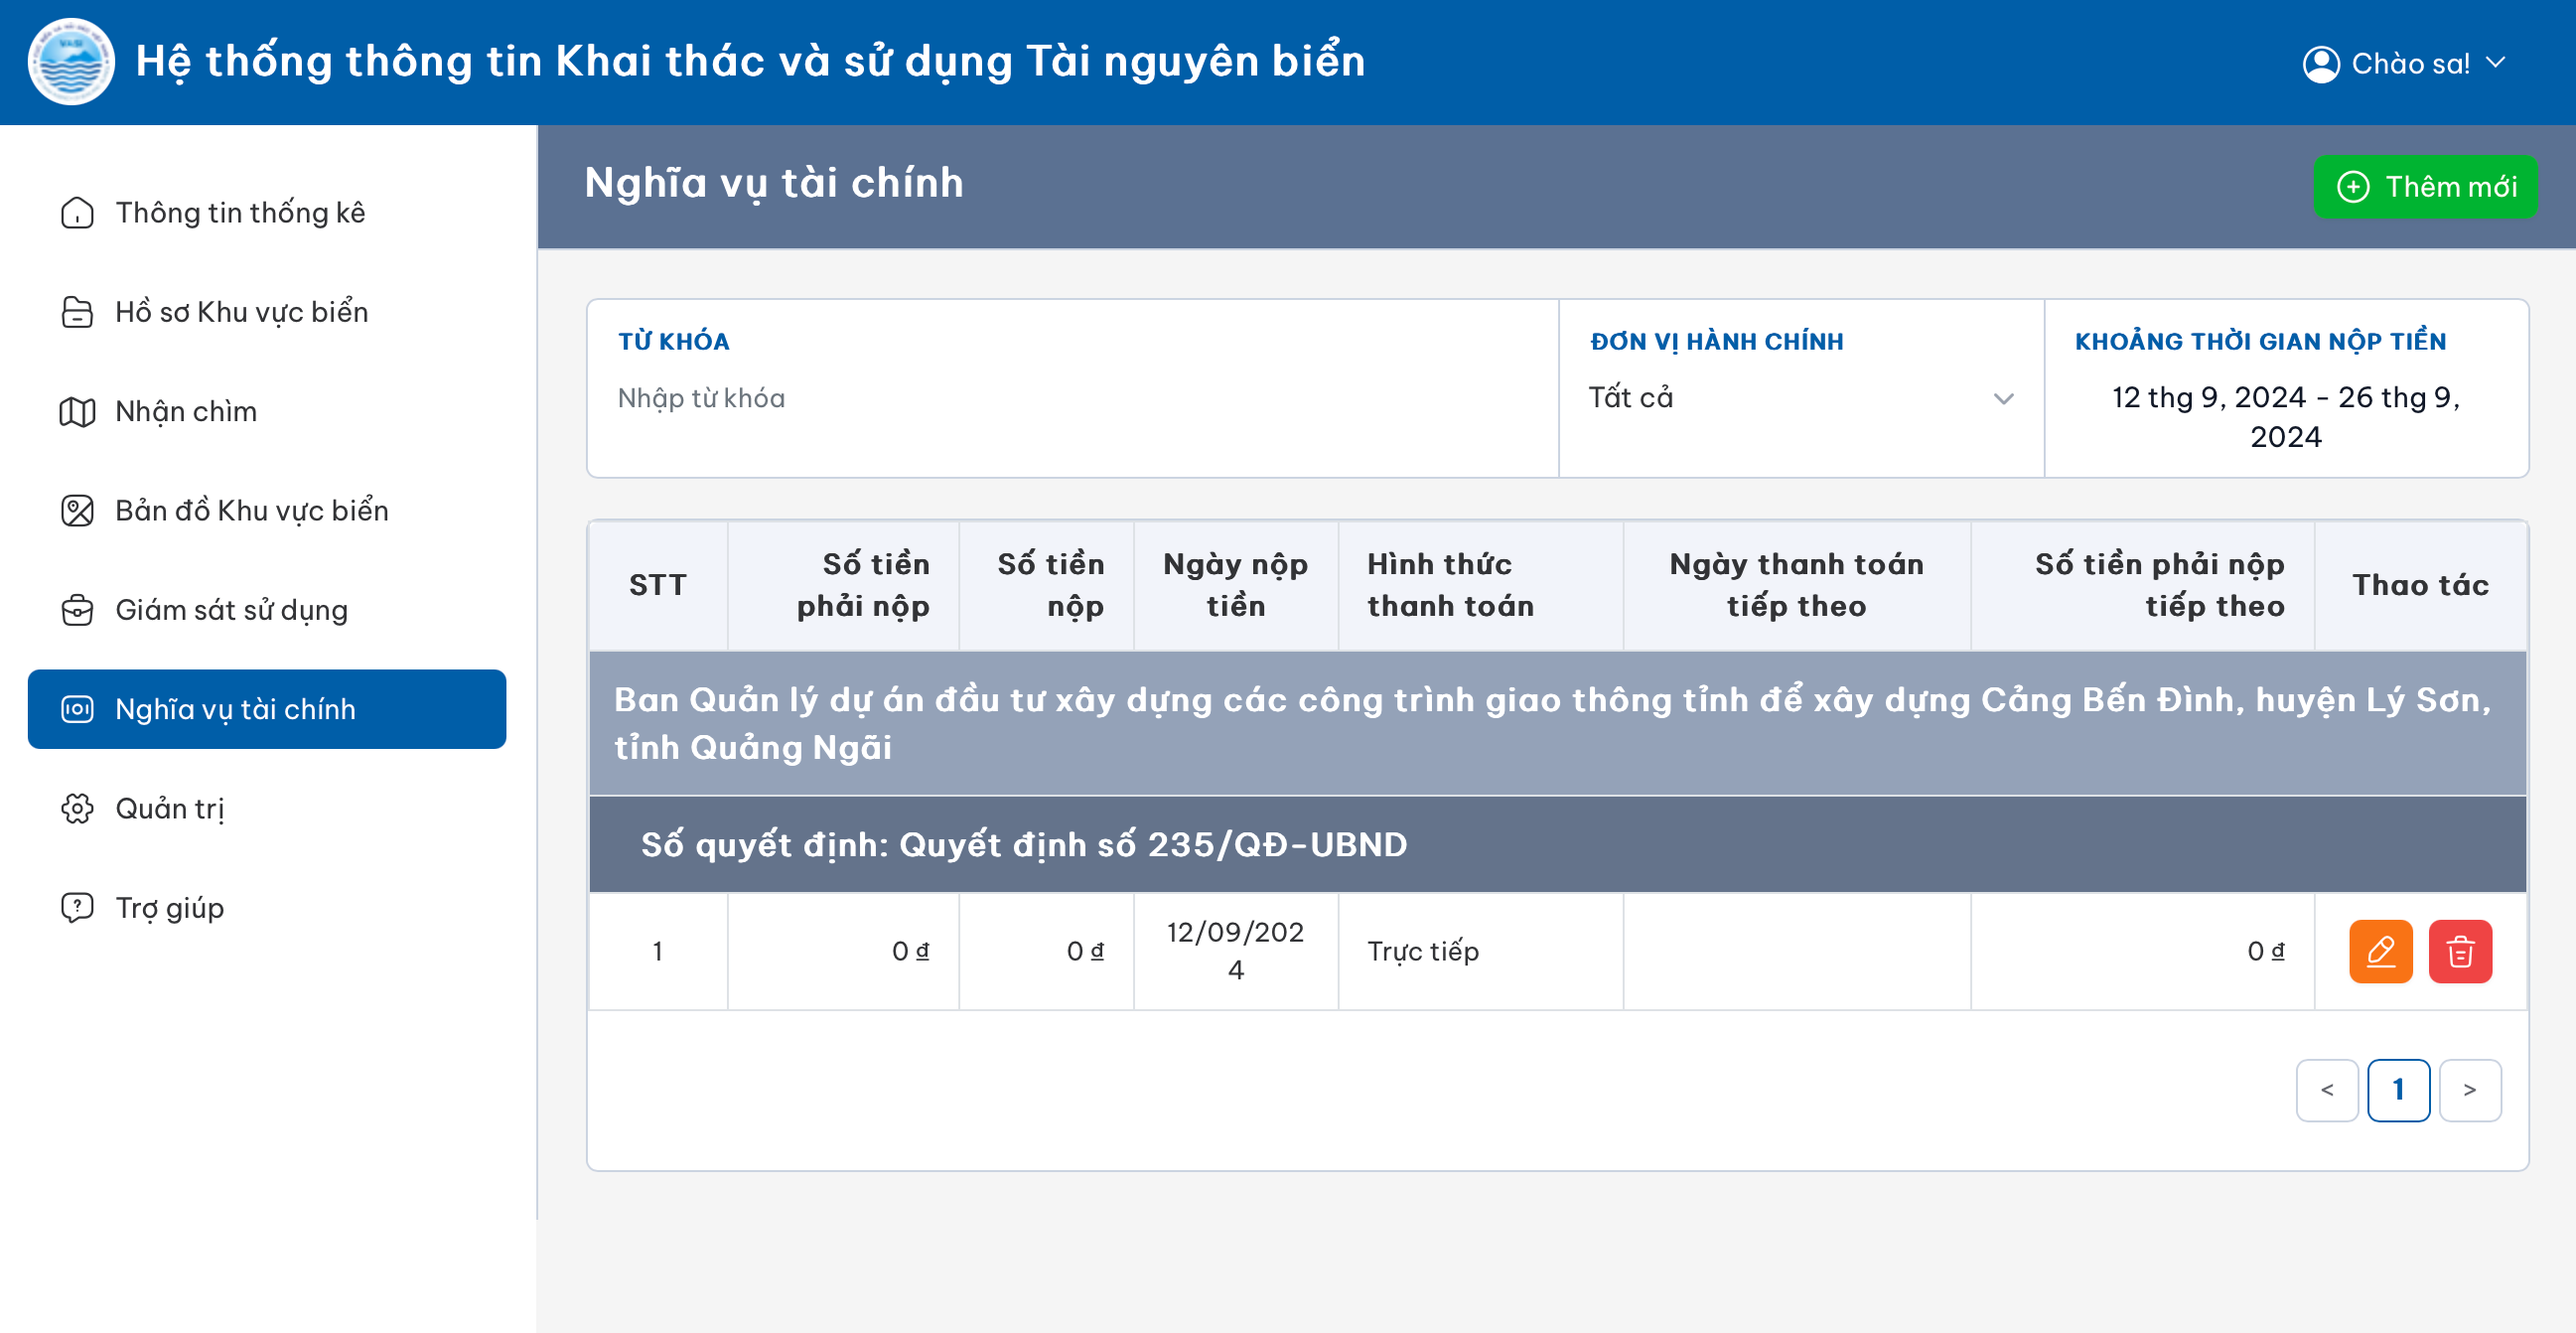Select the Bản đồ Khu vực biển icon
This screenshot has height=1333, width=2576.
76,510
